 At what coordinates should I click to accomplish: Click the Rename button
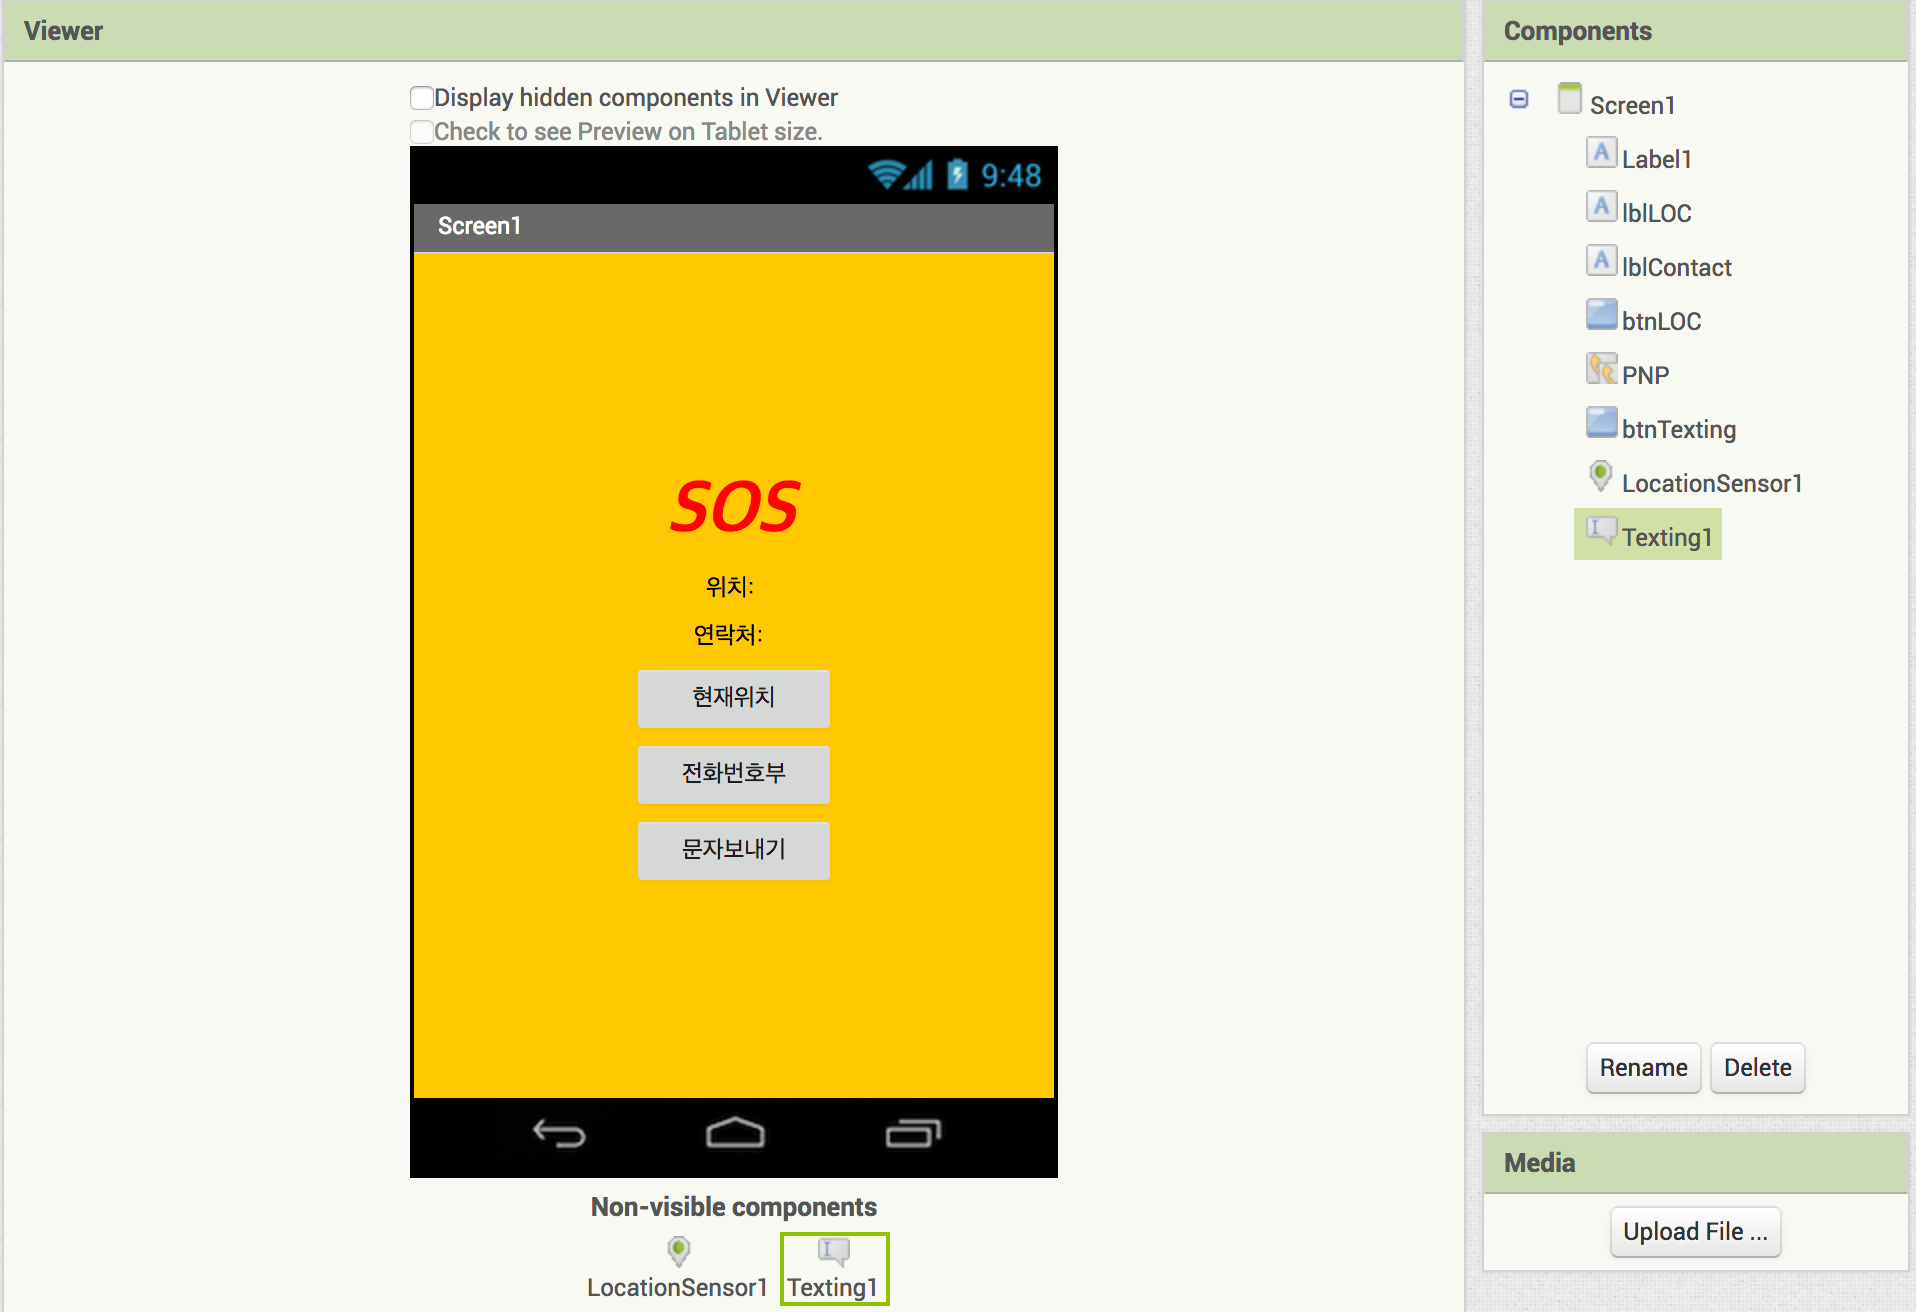tap(1643, 1068)
